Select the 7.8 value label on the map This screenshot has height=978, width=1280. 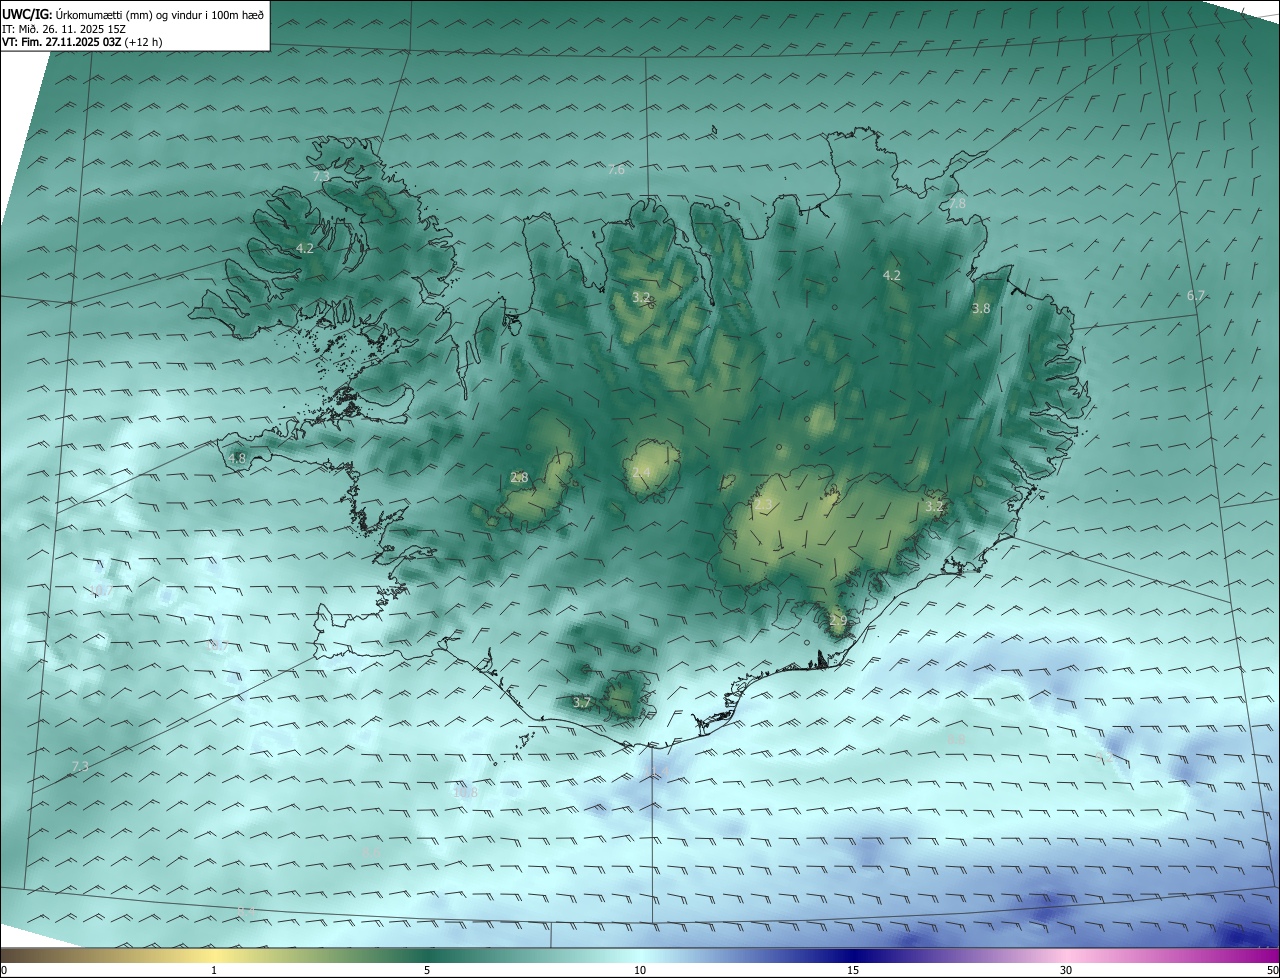pyautogui.click(x=957, y=203)
